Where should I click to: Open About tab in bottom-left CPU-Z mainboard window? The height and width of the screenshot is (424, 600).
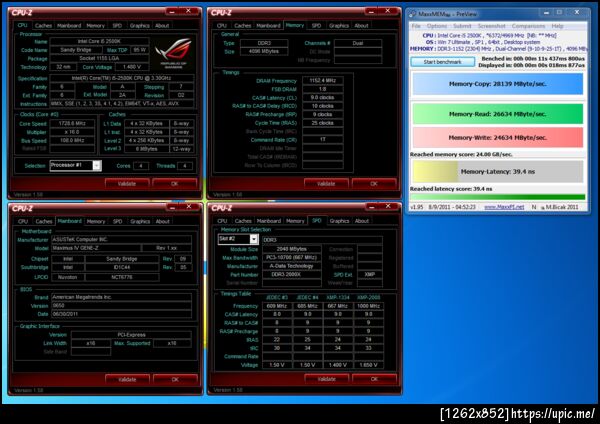coord(162,221)
